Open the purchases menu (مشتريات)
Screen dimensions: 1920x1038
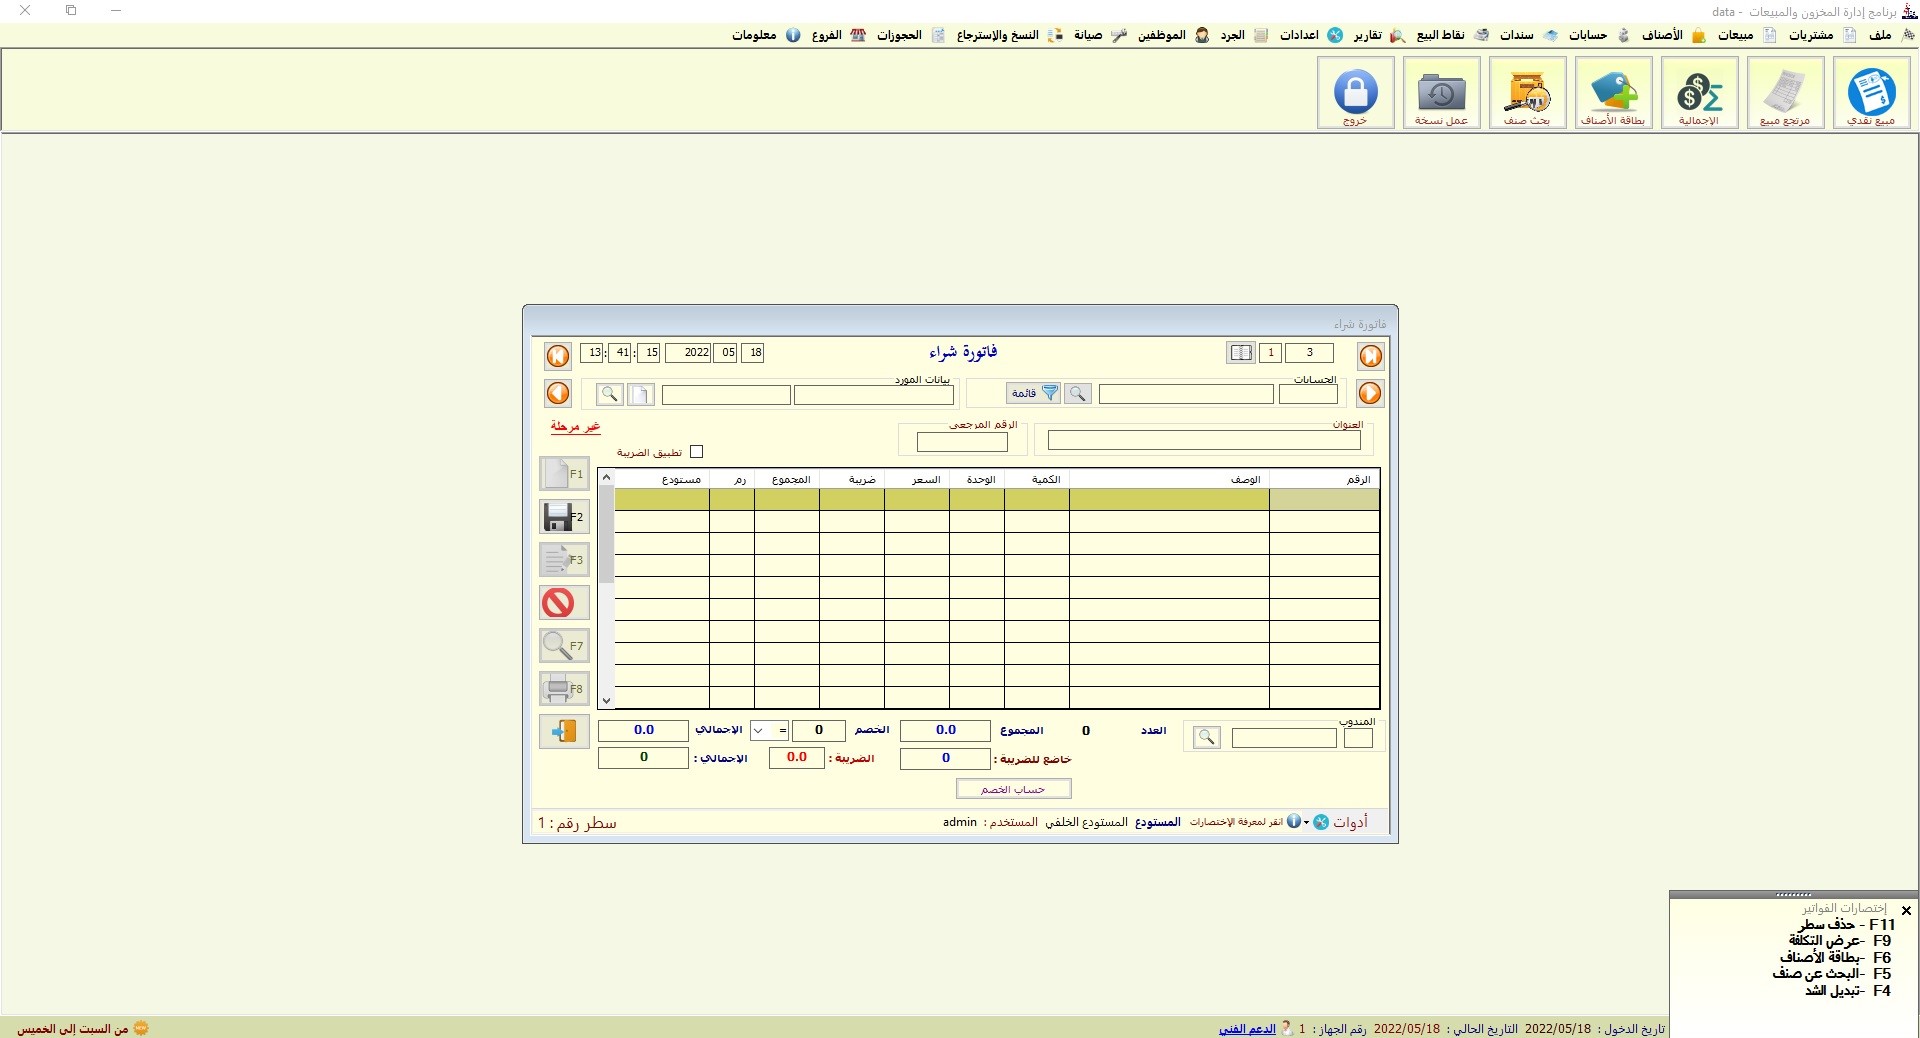pos(1811,35)
